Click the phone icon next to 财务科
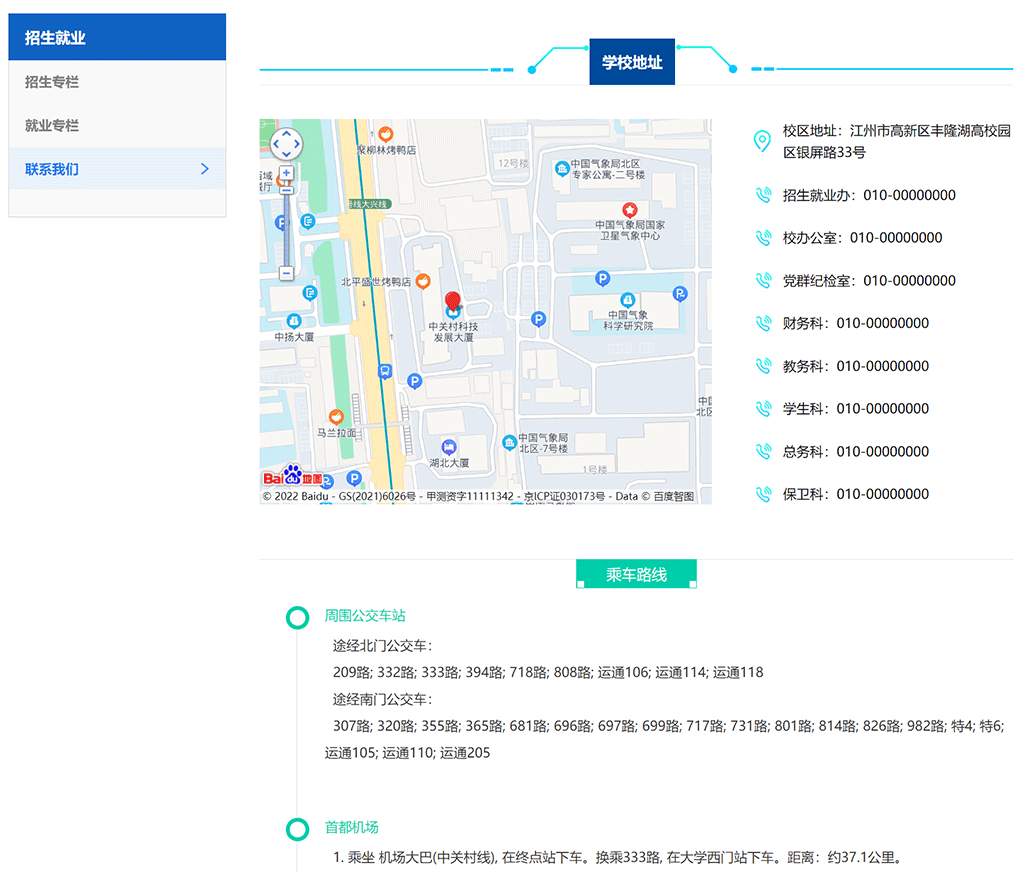The width and height of the screenshot is (1024, 872). tap(763, 323)
